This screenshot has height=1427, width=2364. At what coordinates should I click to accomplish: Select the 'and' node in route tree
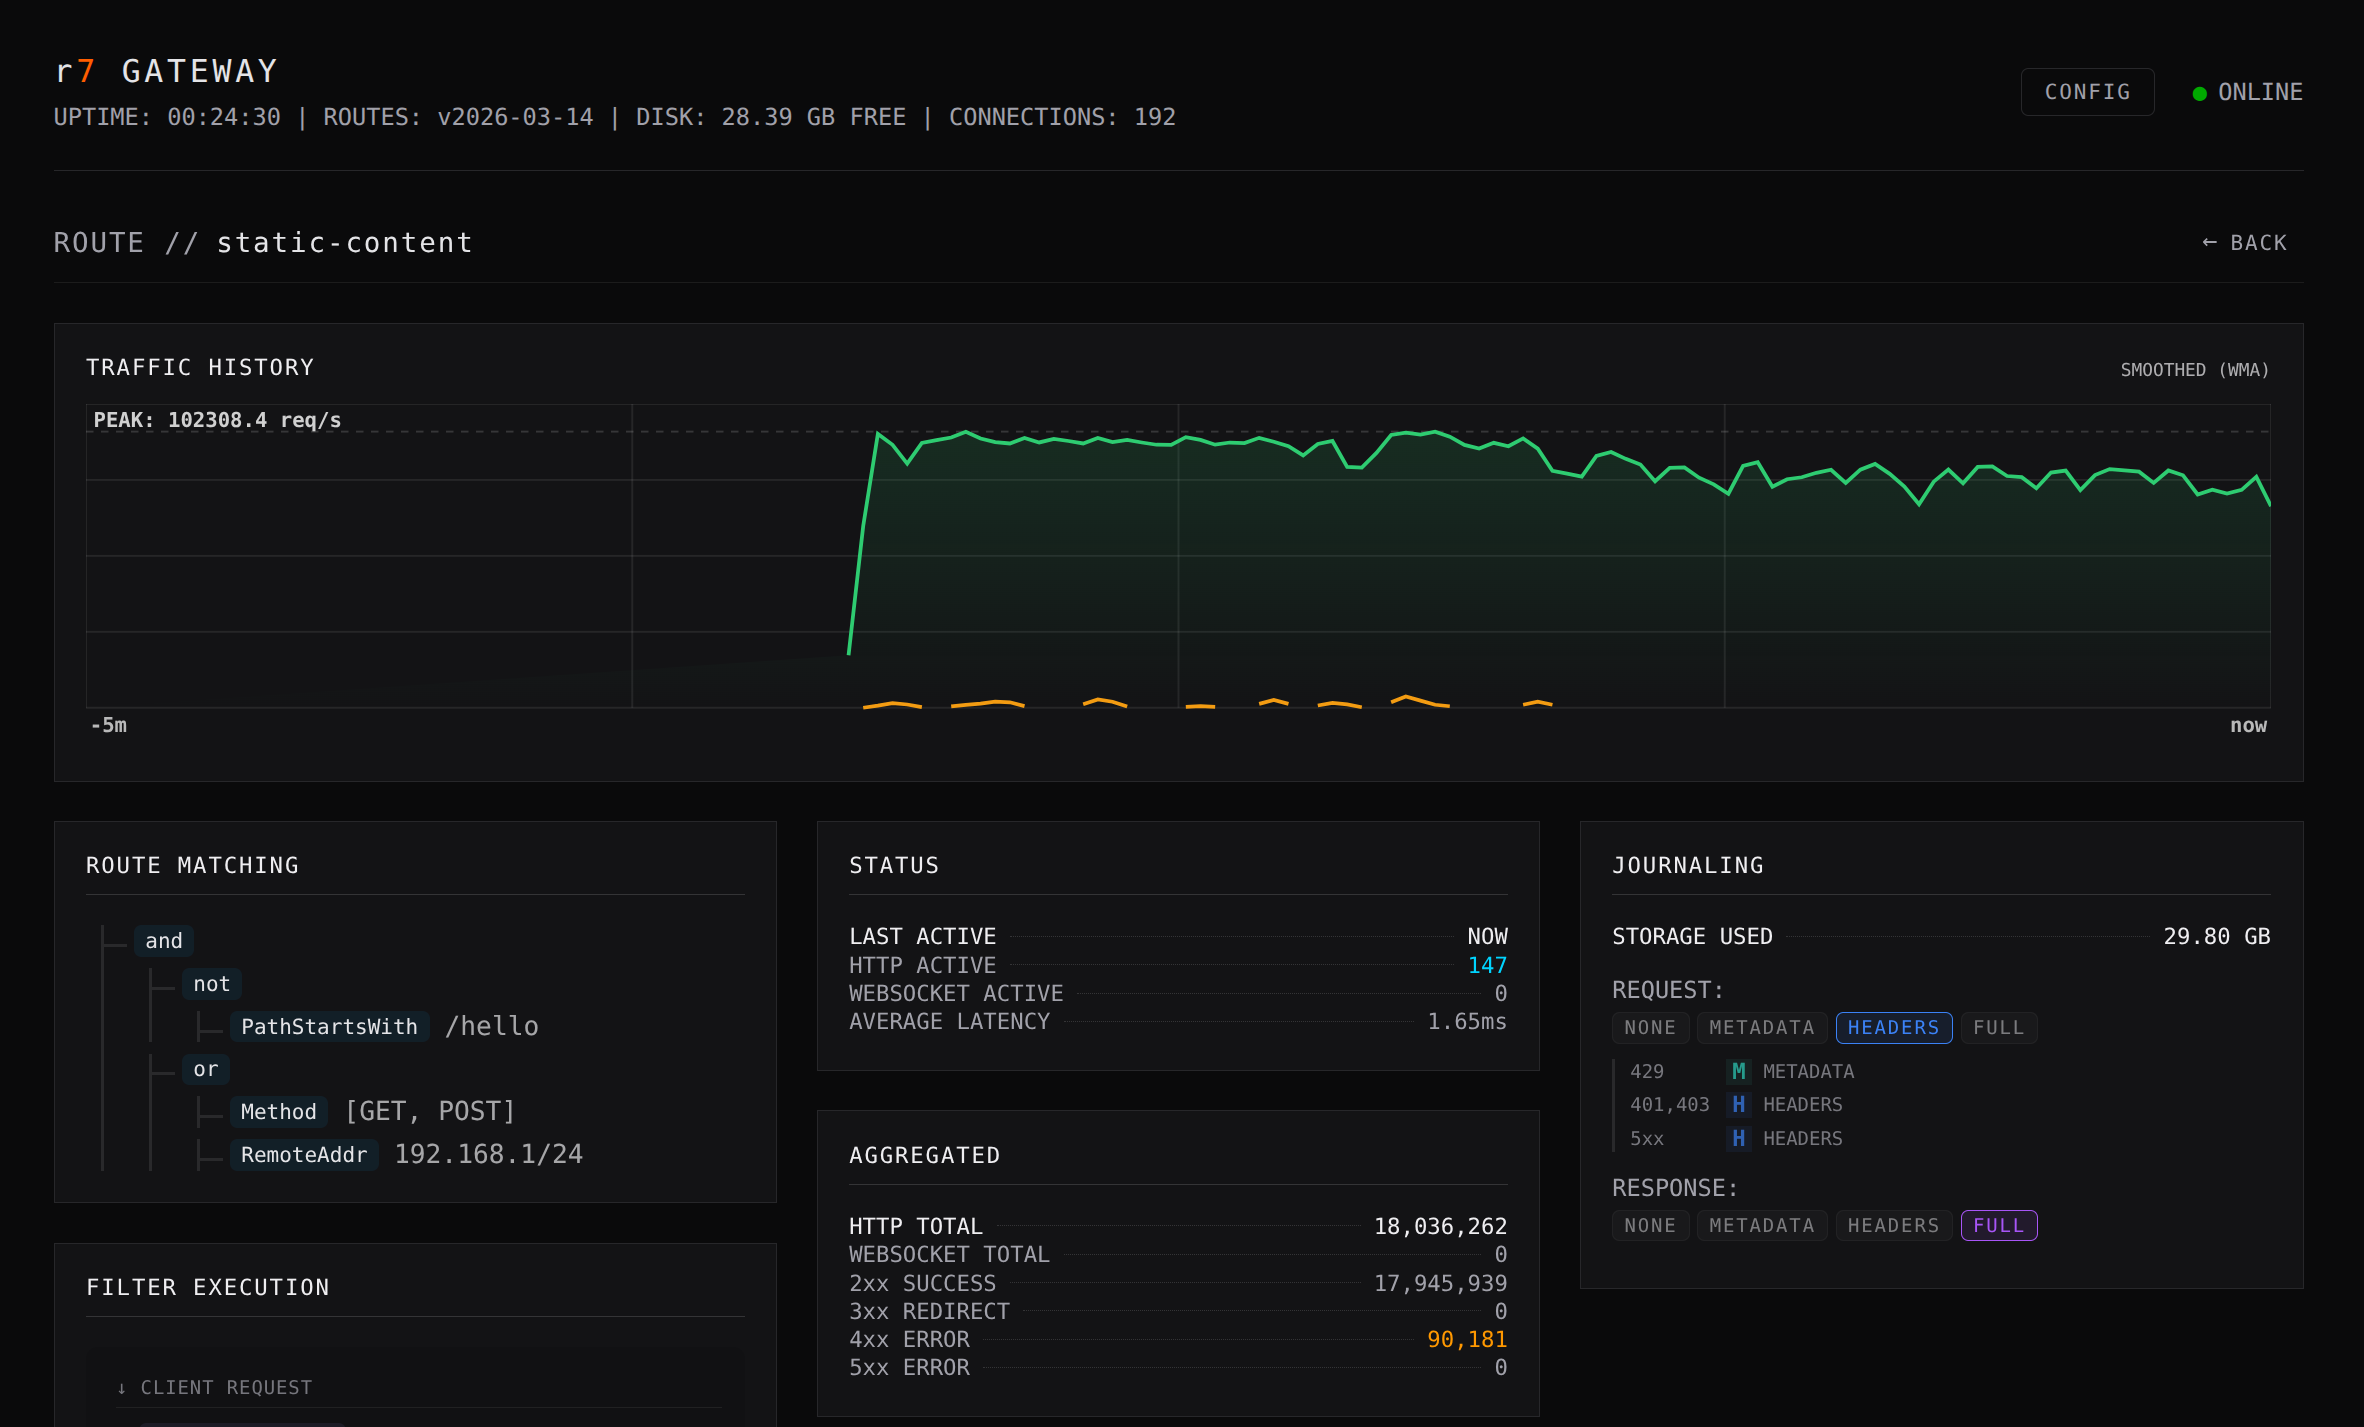coord(163,941)
